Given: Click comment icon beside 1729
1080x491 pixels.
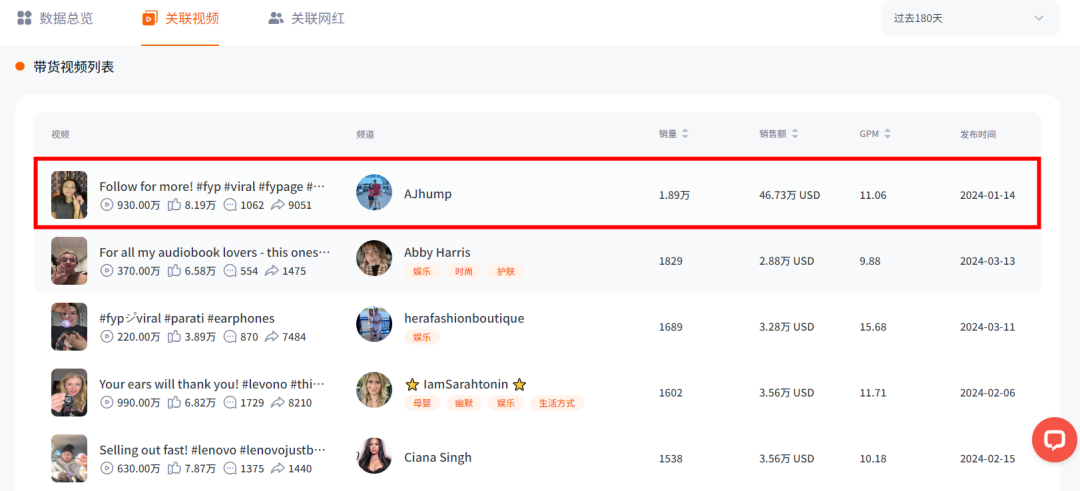Looking at the screenshot, I should [x=230, y=403].
